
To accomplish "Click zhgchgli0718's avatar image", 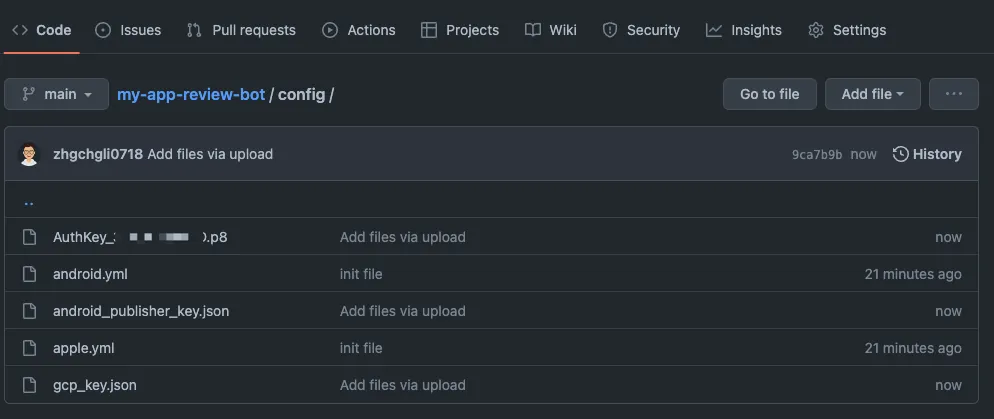I will coord(29,154).
